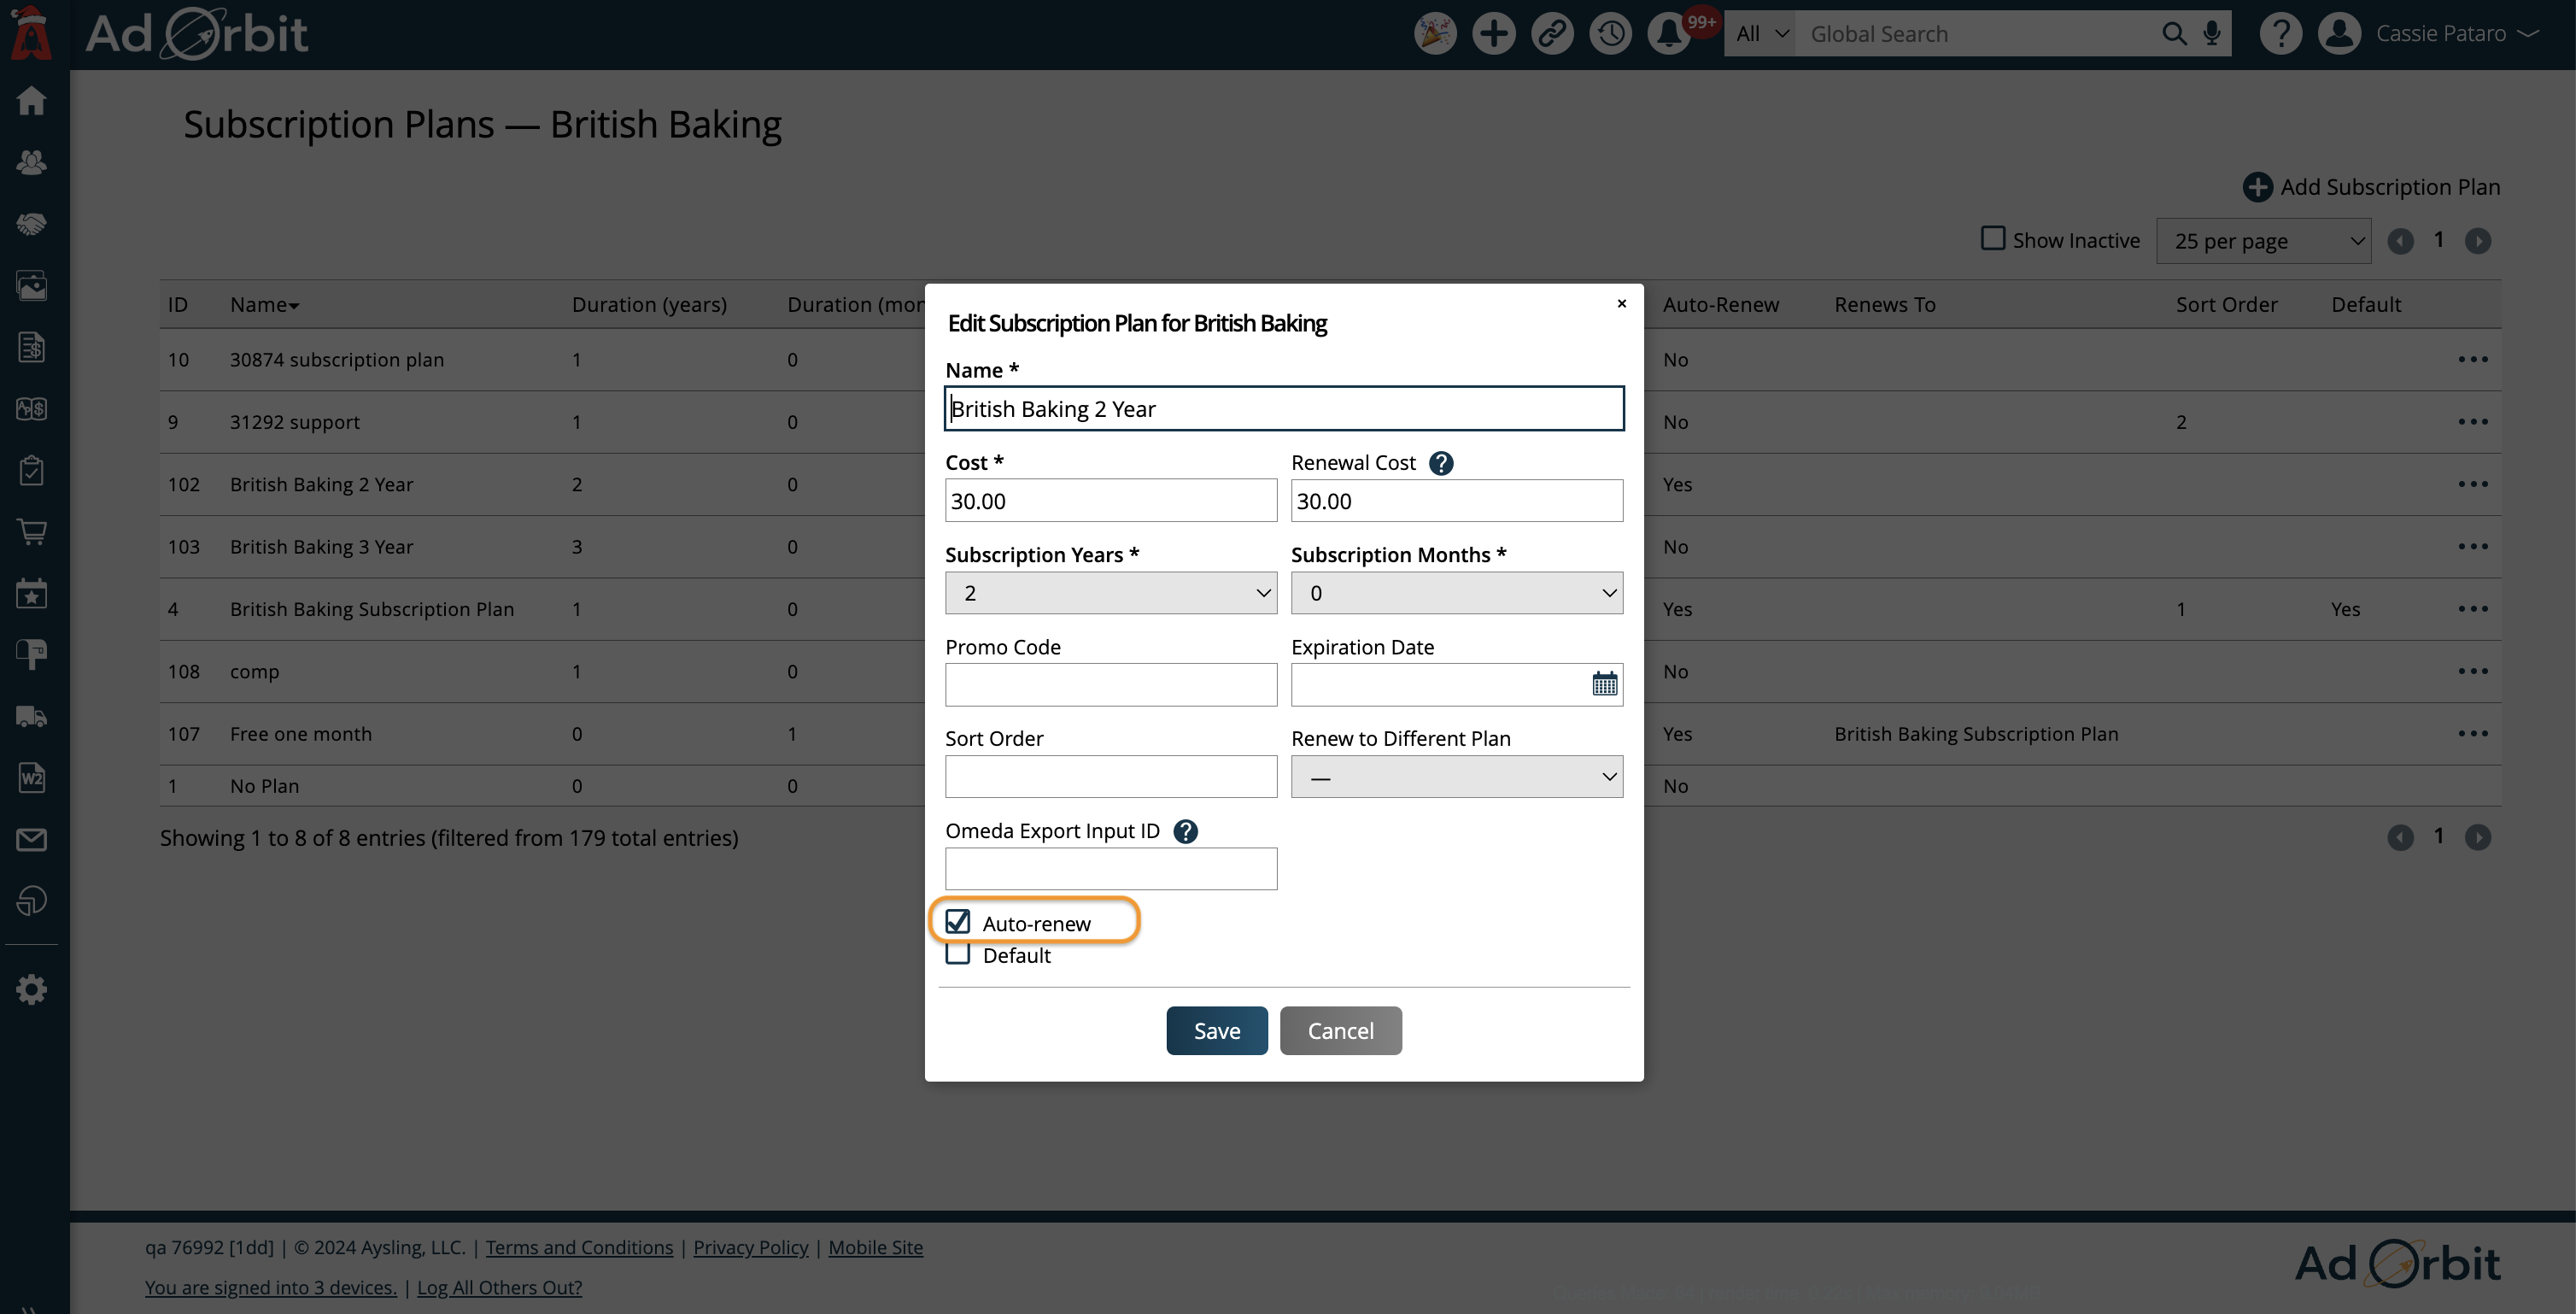Click the Promo Code input field

(x=1110, y=685)
